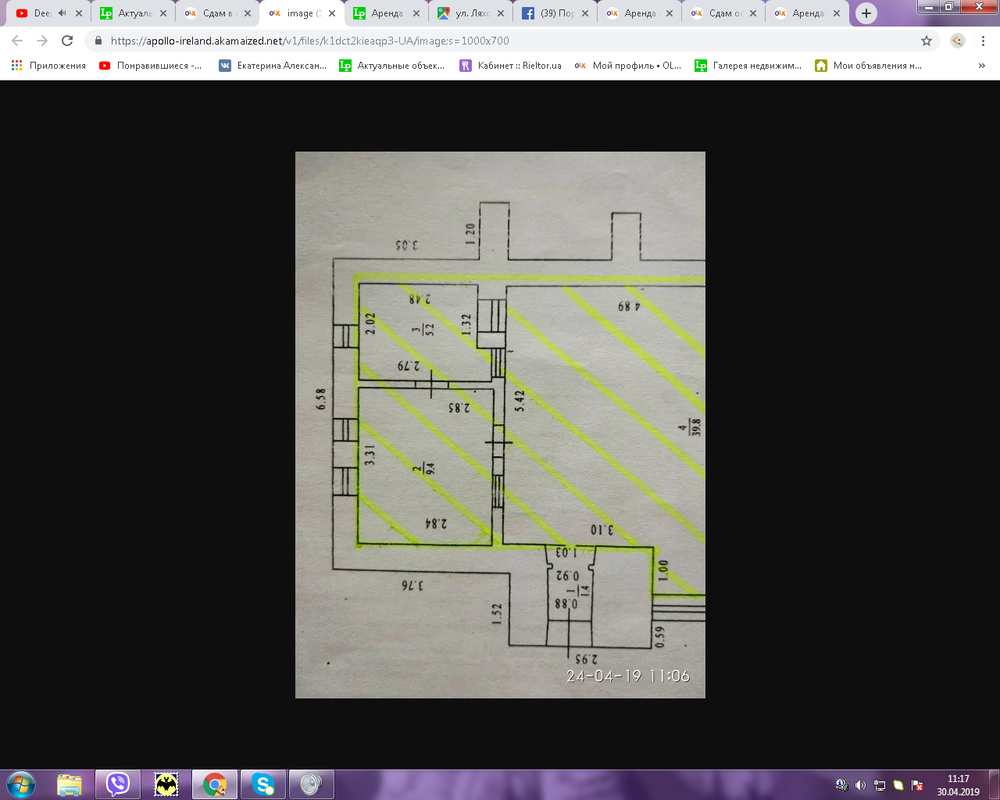Screen dimensions: 1000x800
Task: Go back using the back arrow
Action: point(17,41)
